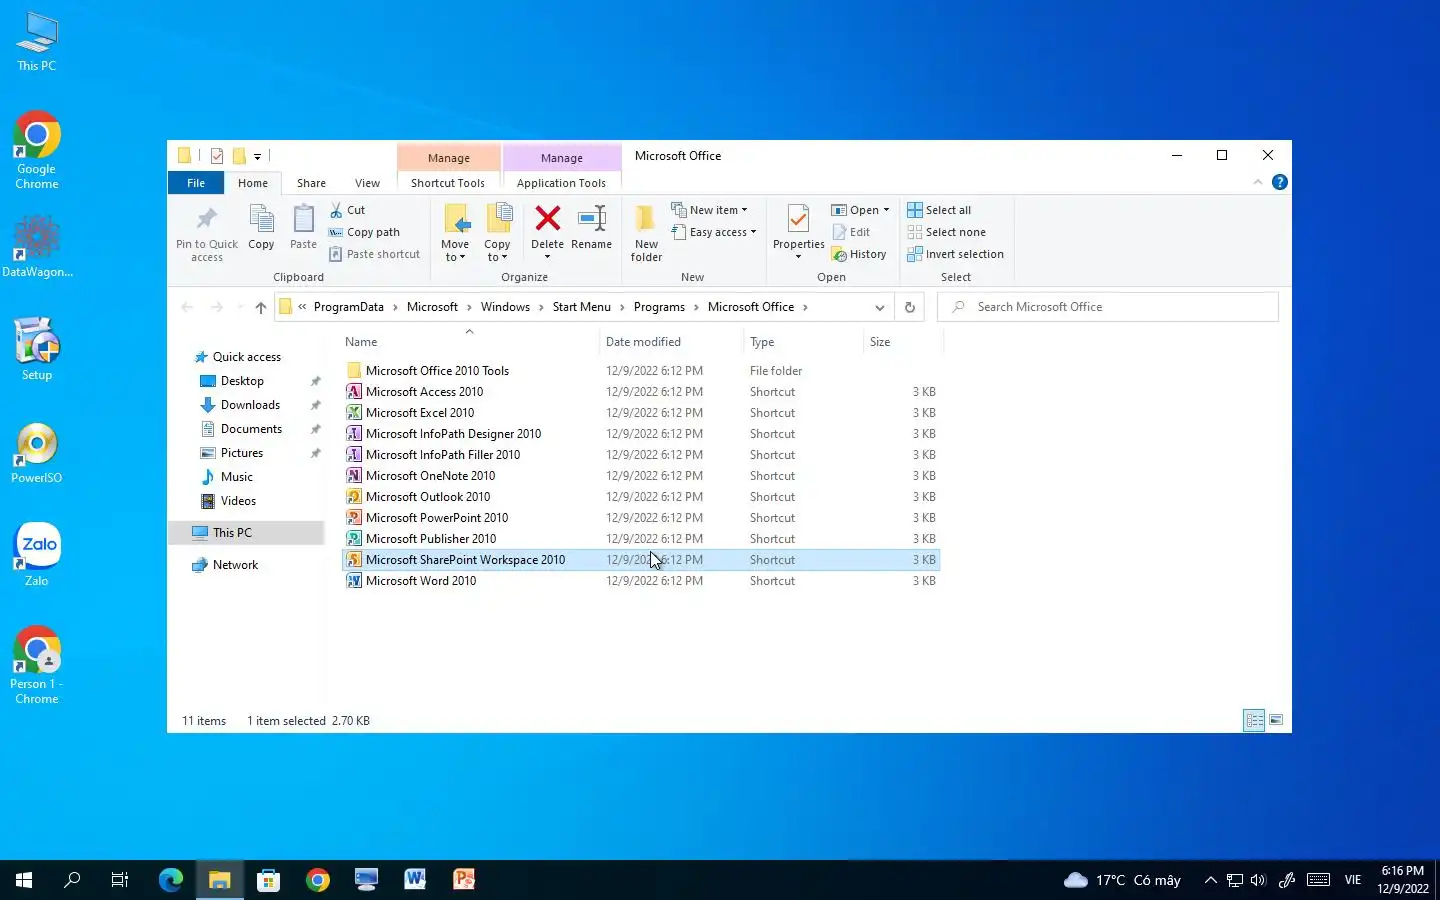Image resolution: width=1440 pixels, height=900 pixels.
Task: Select Microsoft Excel 2010 shortcut
Action: [641, 413]
